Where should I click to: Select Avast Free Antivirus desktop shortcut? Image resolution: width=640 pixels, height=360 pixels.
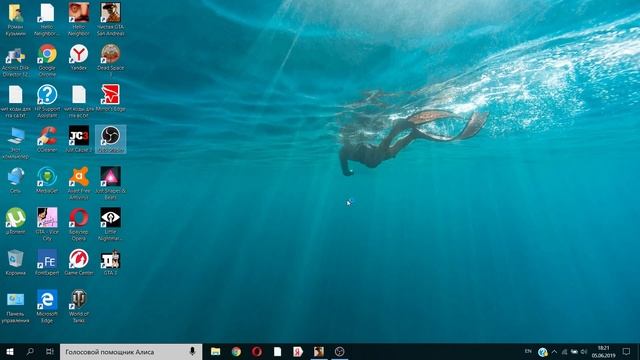[x=79, y=183]
